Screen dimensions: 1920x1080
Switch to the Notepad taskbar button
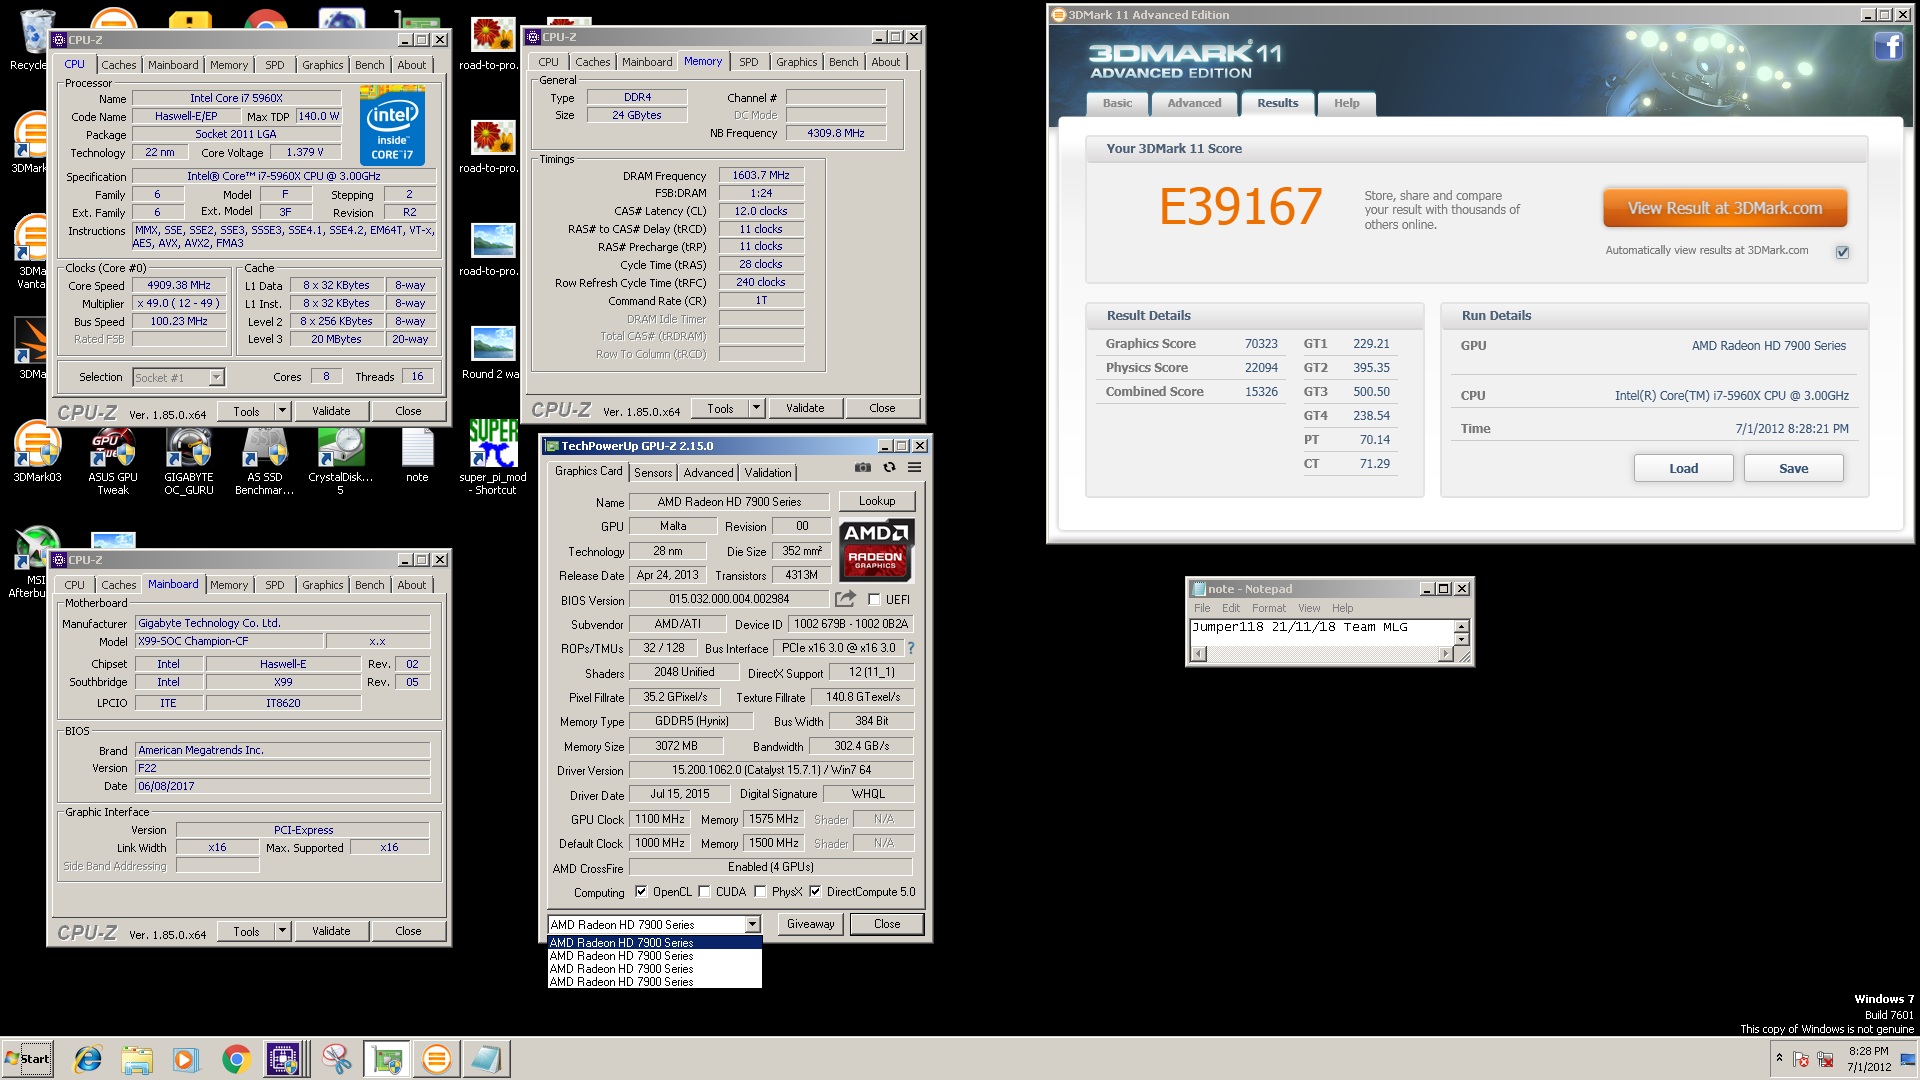tap(487, 1059)
